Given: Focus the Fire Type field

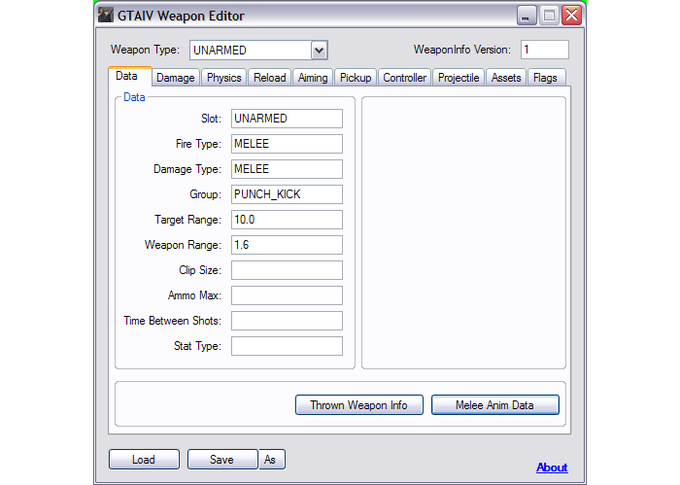Looking at the screenshot, I should click(287, 144).
